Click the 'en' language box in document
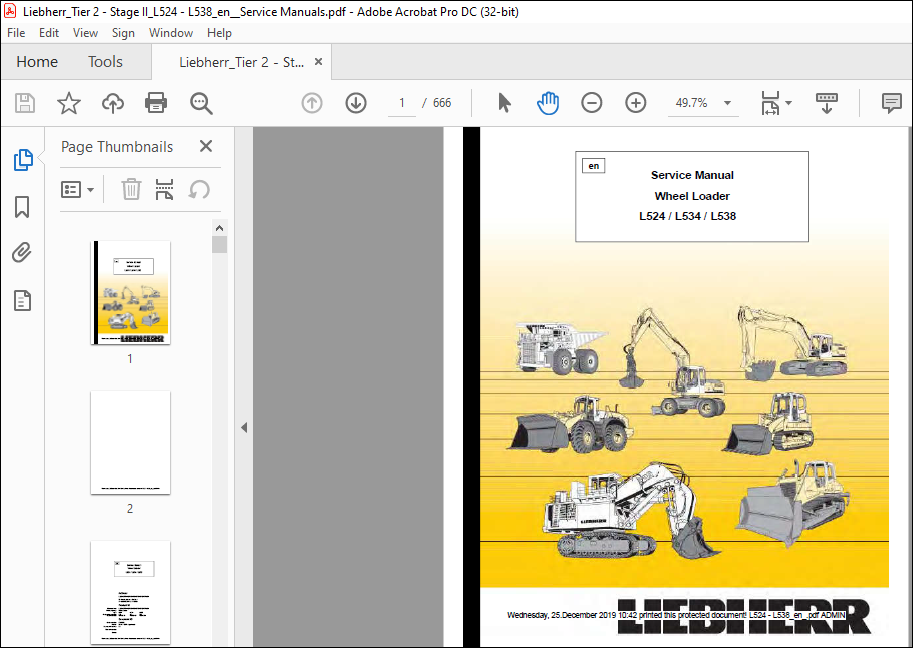913x648 pixels. pos(593,166)
